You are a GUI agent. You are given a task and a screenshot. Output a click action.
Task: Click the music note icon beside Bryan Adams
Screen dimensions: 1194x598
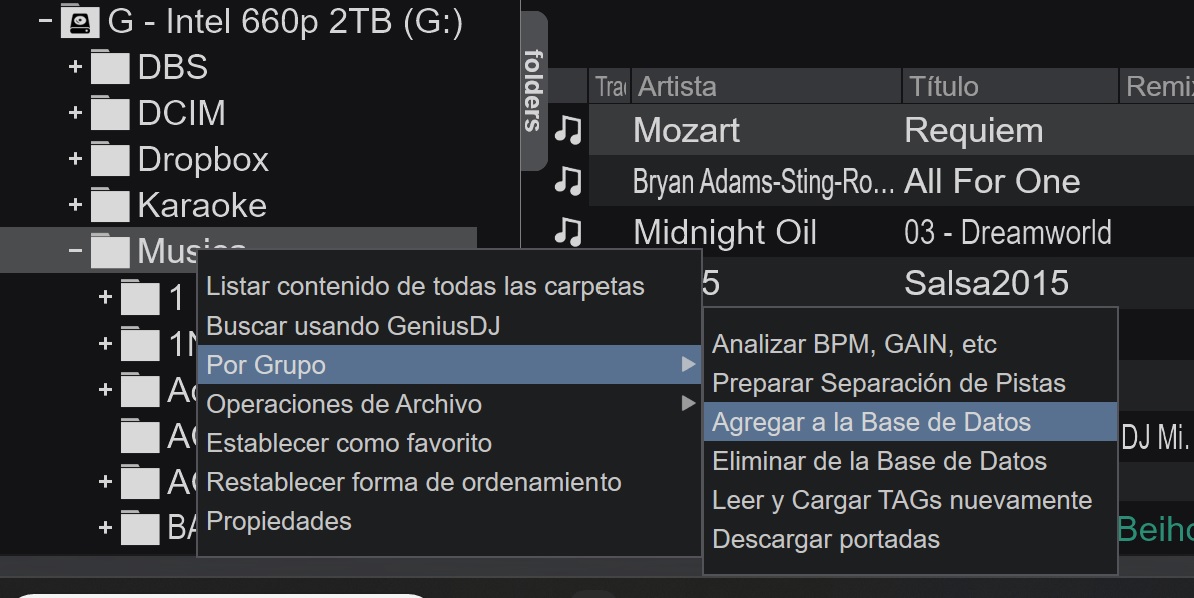[568, 181]
